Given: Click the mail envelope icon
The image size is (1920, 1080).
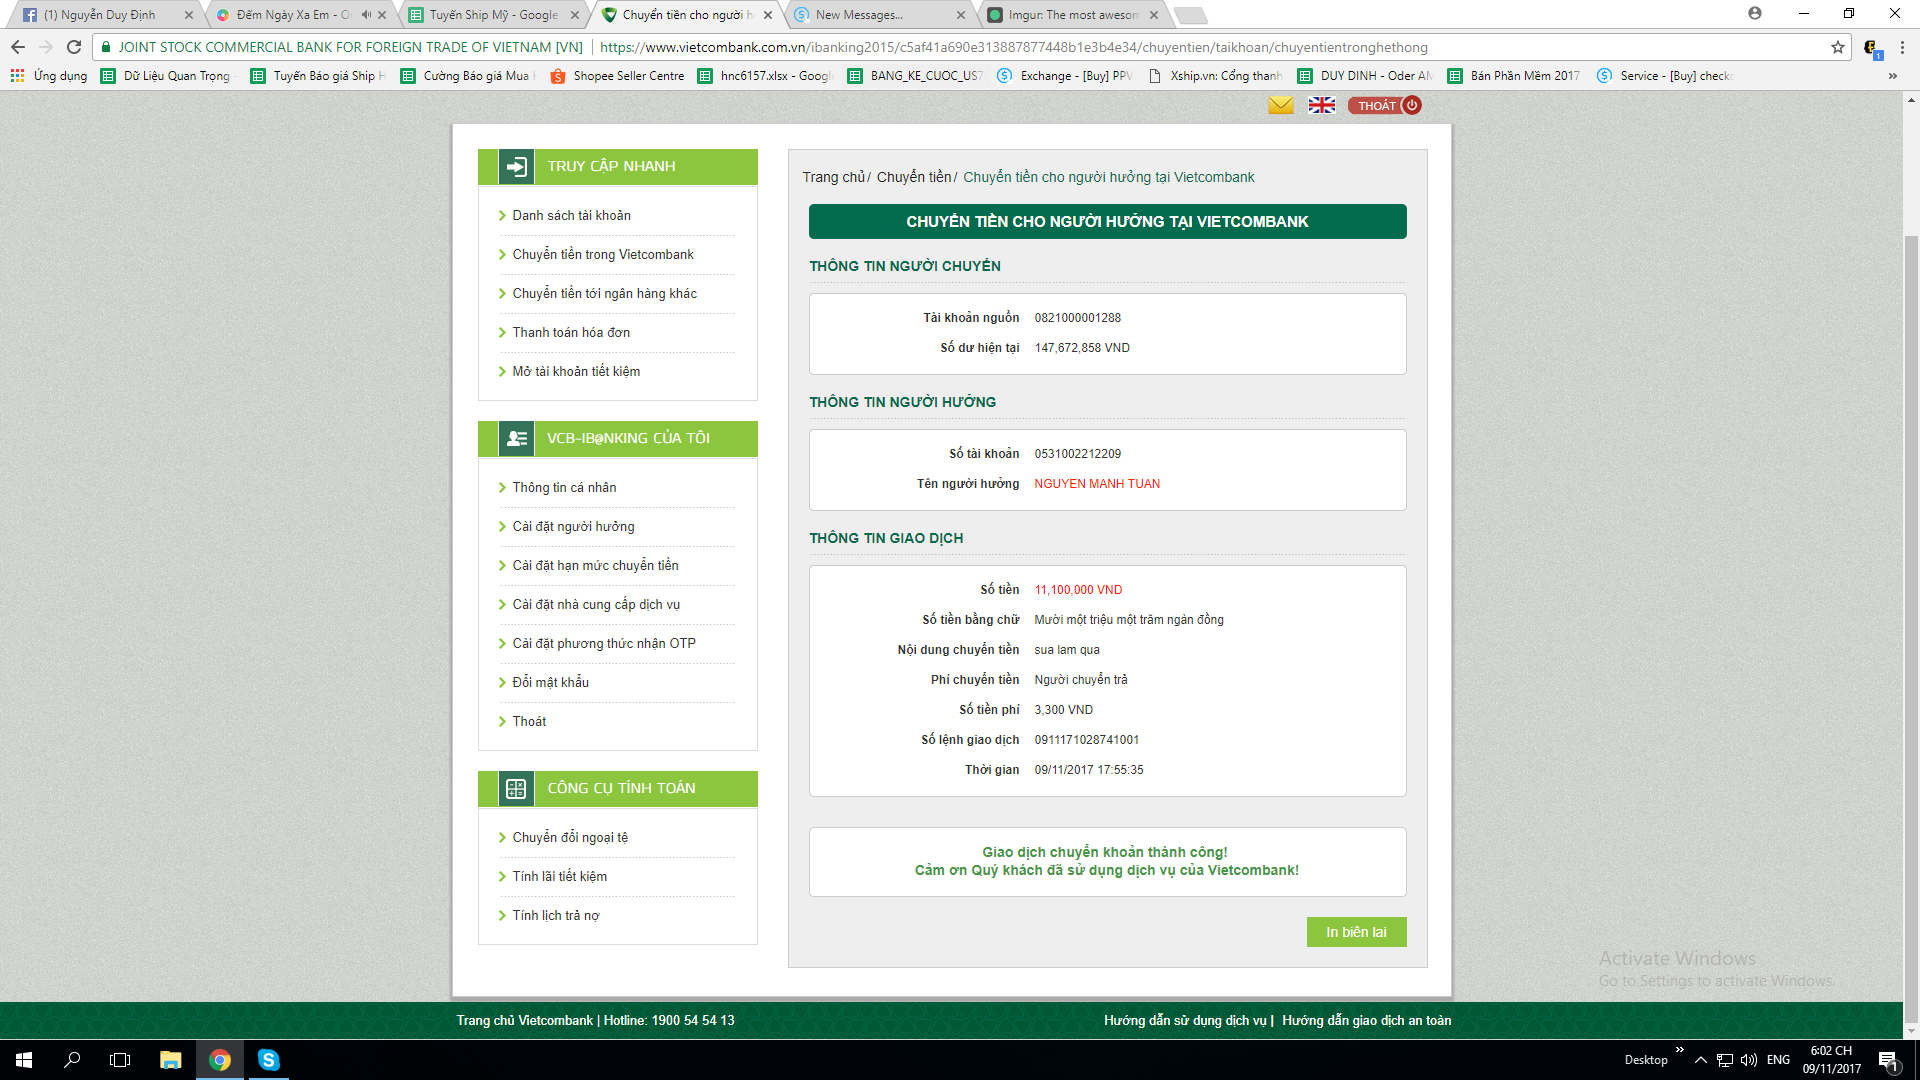Looking at the screenshot, I should pyautogui.click(x=1280, y=105).
